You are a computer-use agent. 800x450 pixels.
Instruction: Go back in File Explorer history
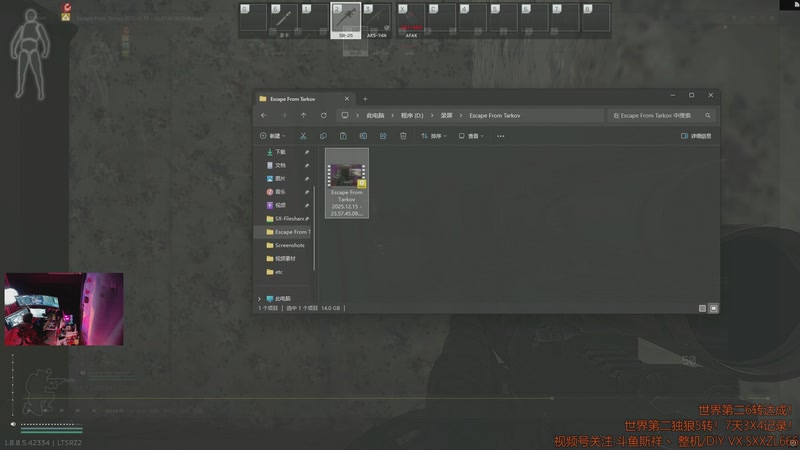[x=263, y=115]
